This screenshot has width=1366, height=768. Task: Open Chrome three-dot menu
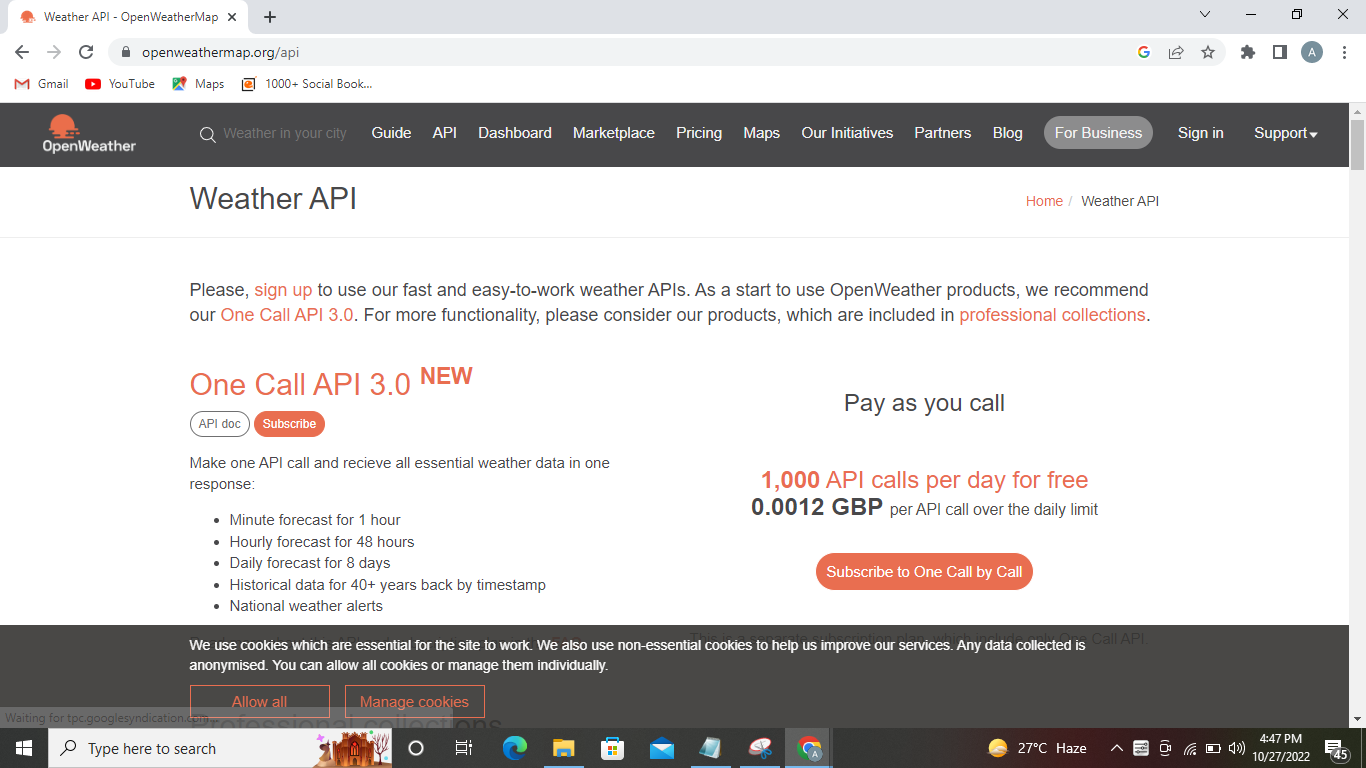1343,52
